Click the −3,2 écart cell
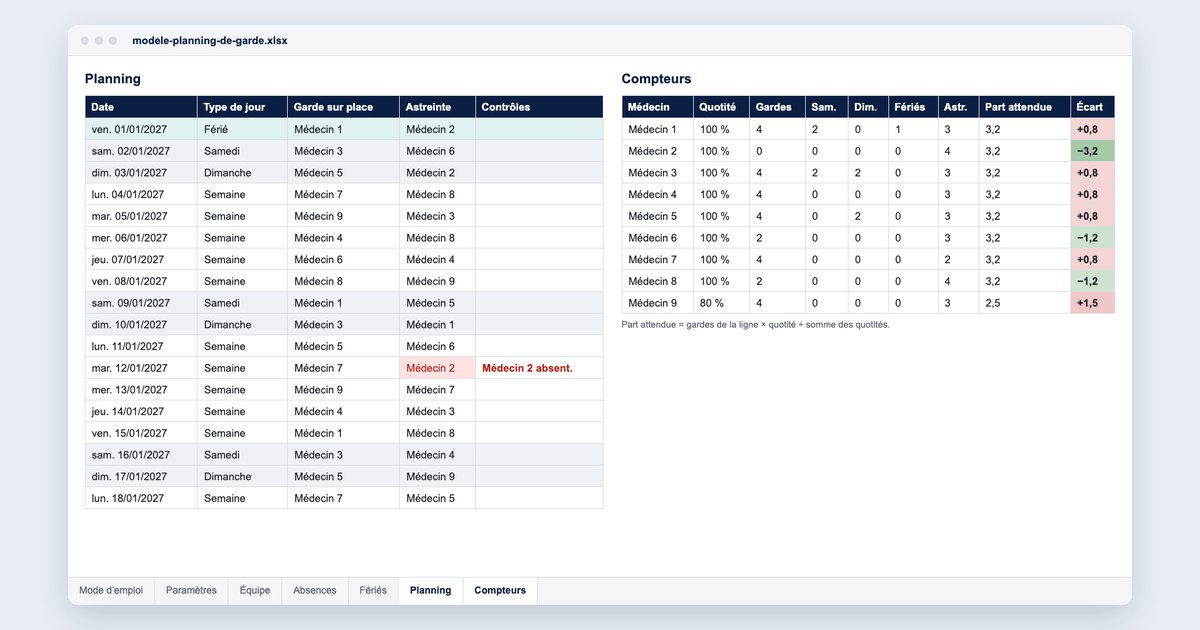The width and height of the screenshot is (1200, 630). (1092, 151)
